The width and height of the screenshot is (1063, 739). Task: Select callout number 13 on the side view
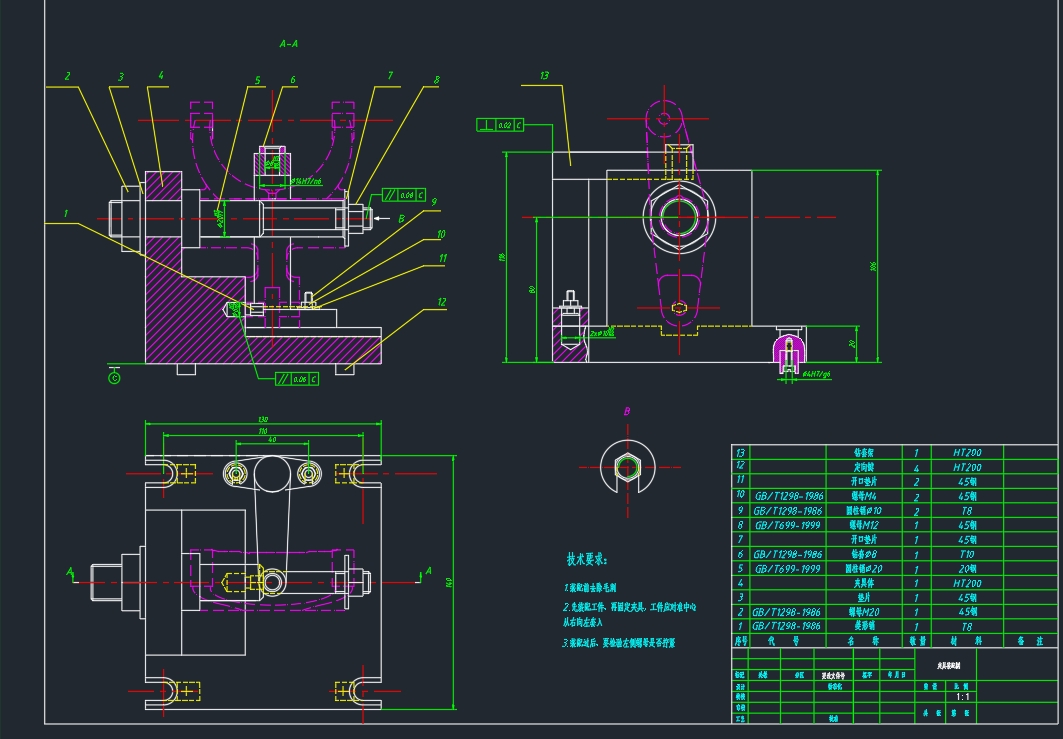tap(544, 75)
